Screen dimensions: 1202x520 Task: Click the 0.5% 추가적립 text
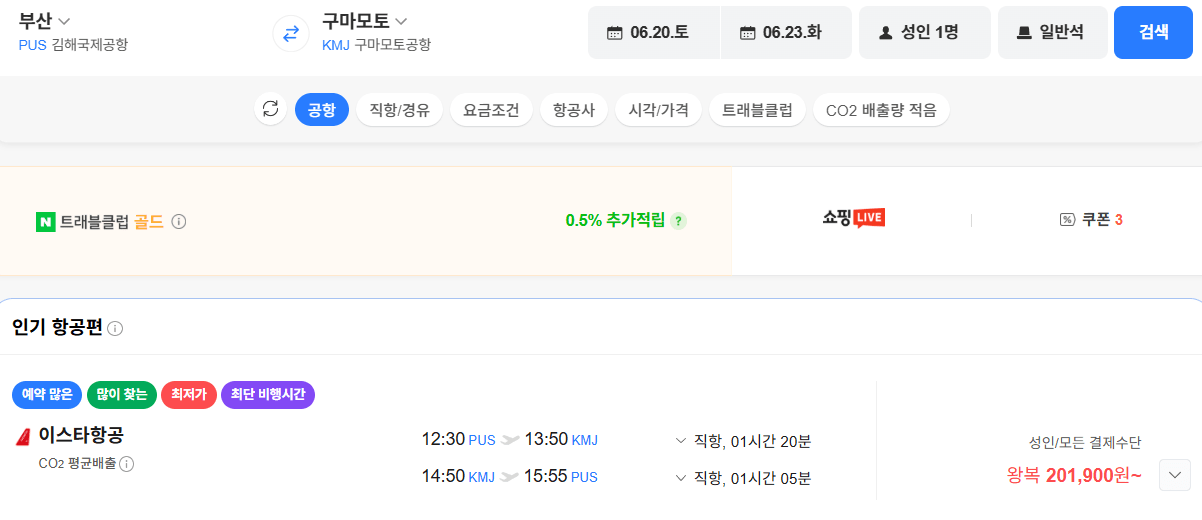(615, 220)
